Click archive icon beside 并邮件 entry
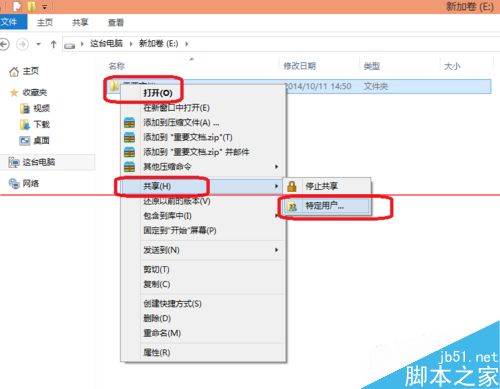The height and width of the screenshot is (389, 500). (130, 152)
